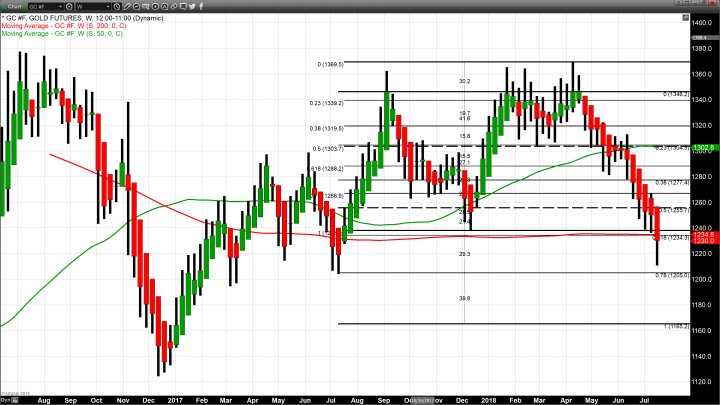Viewport: 720px width, 405px height.
Task: Click the symbol lookup icon beside GC #F
Action: 68,7
